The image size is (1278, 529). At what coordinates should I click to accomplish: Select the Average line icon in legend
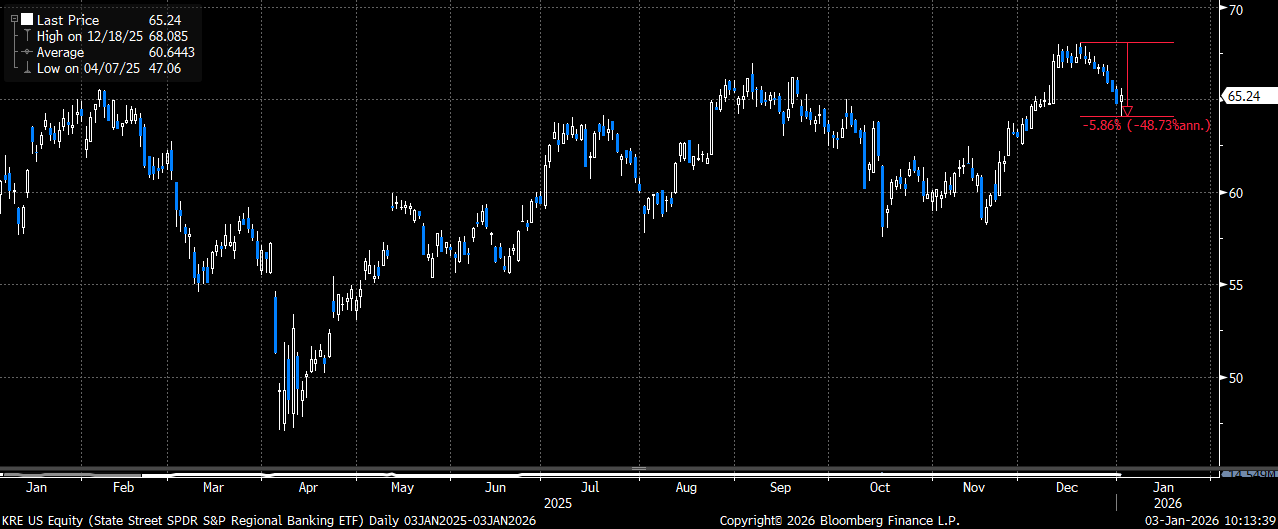click(27, 52)
